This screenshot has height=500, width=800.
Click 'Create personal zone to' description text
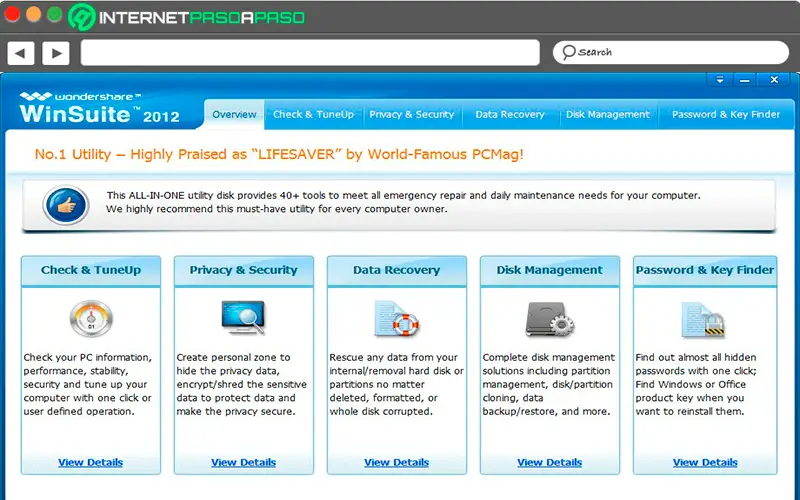pyautogui.click(x=241, y=384)
